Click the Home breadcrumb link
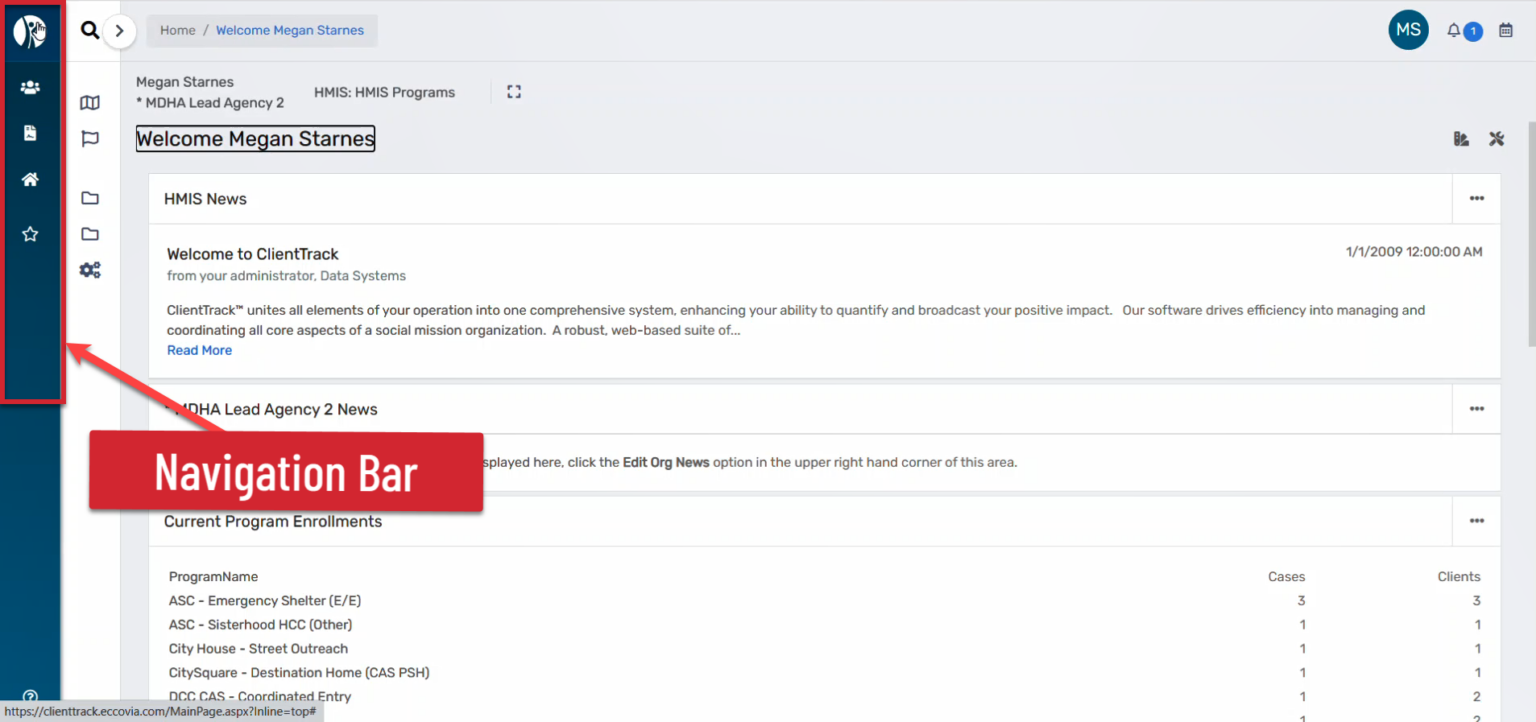The image size is (1536, 722). (x=177, y=30)
